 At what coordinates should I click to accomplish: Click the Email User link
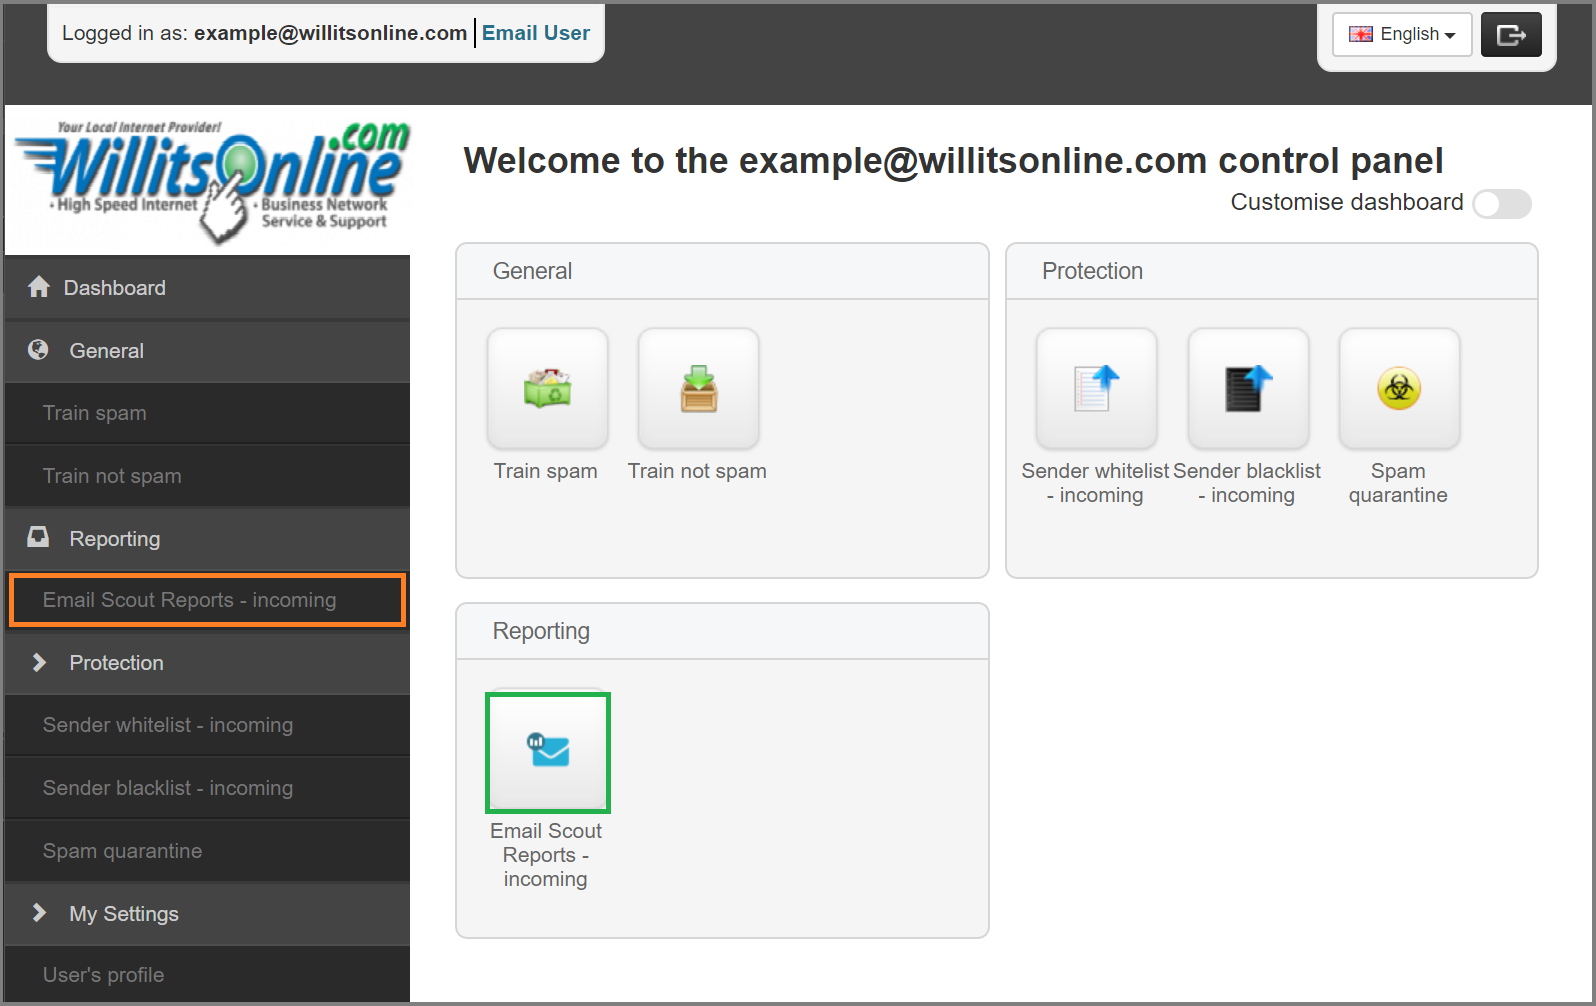(536, 33)
